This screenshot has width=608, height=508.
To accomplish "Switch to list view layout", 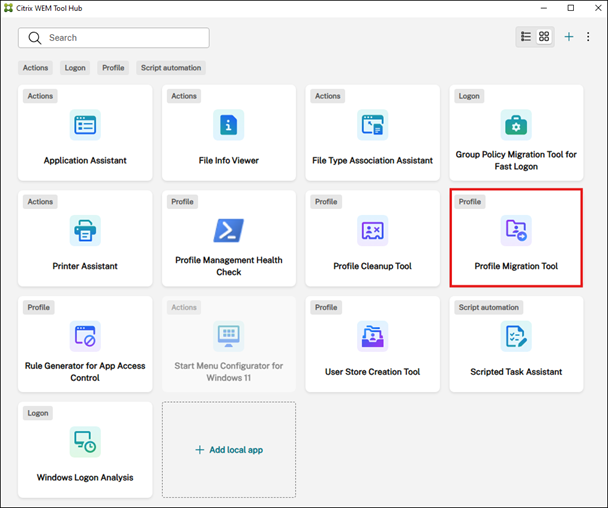I will pyautogui.click(x=526, y=37).
